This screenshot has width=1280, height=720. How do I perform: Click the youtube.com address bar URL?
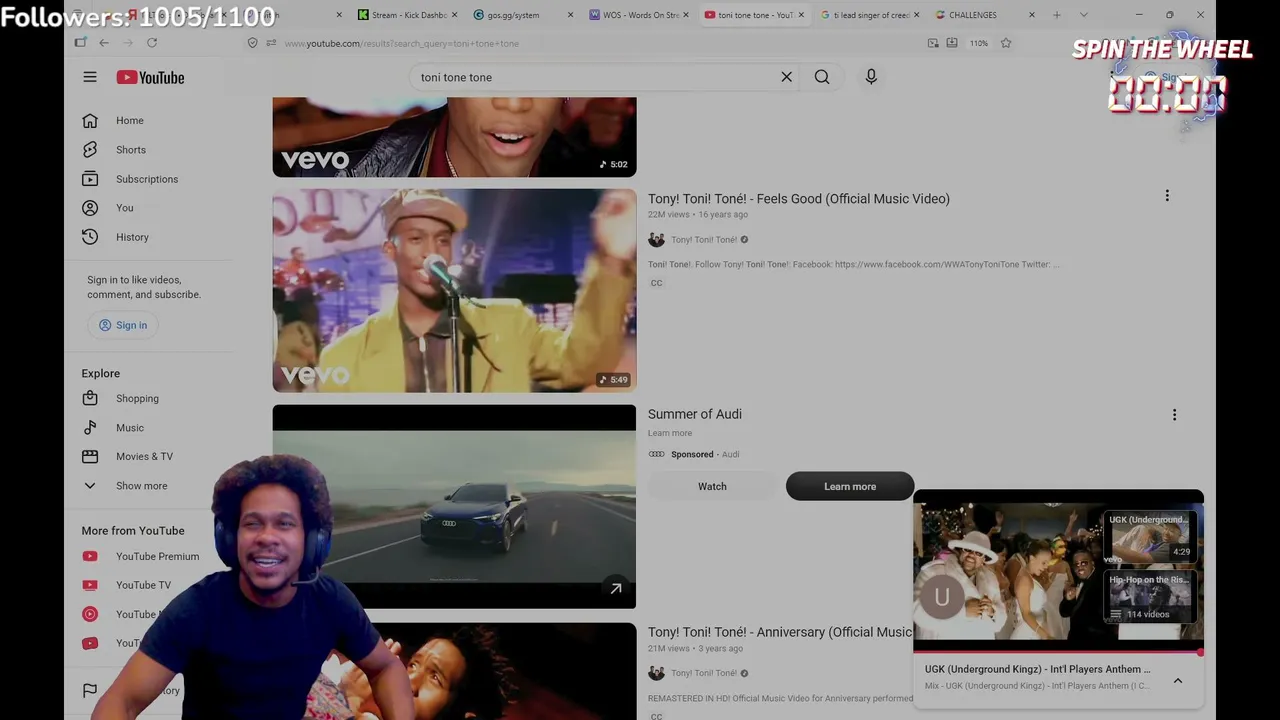(402, 43)
